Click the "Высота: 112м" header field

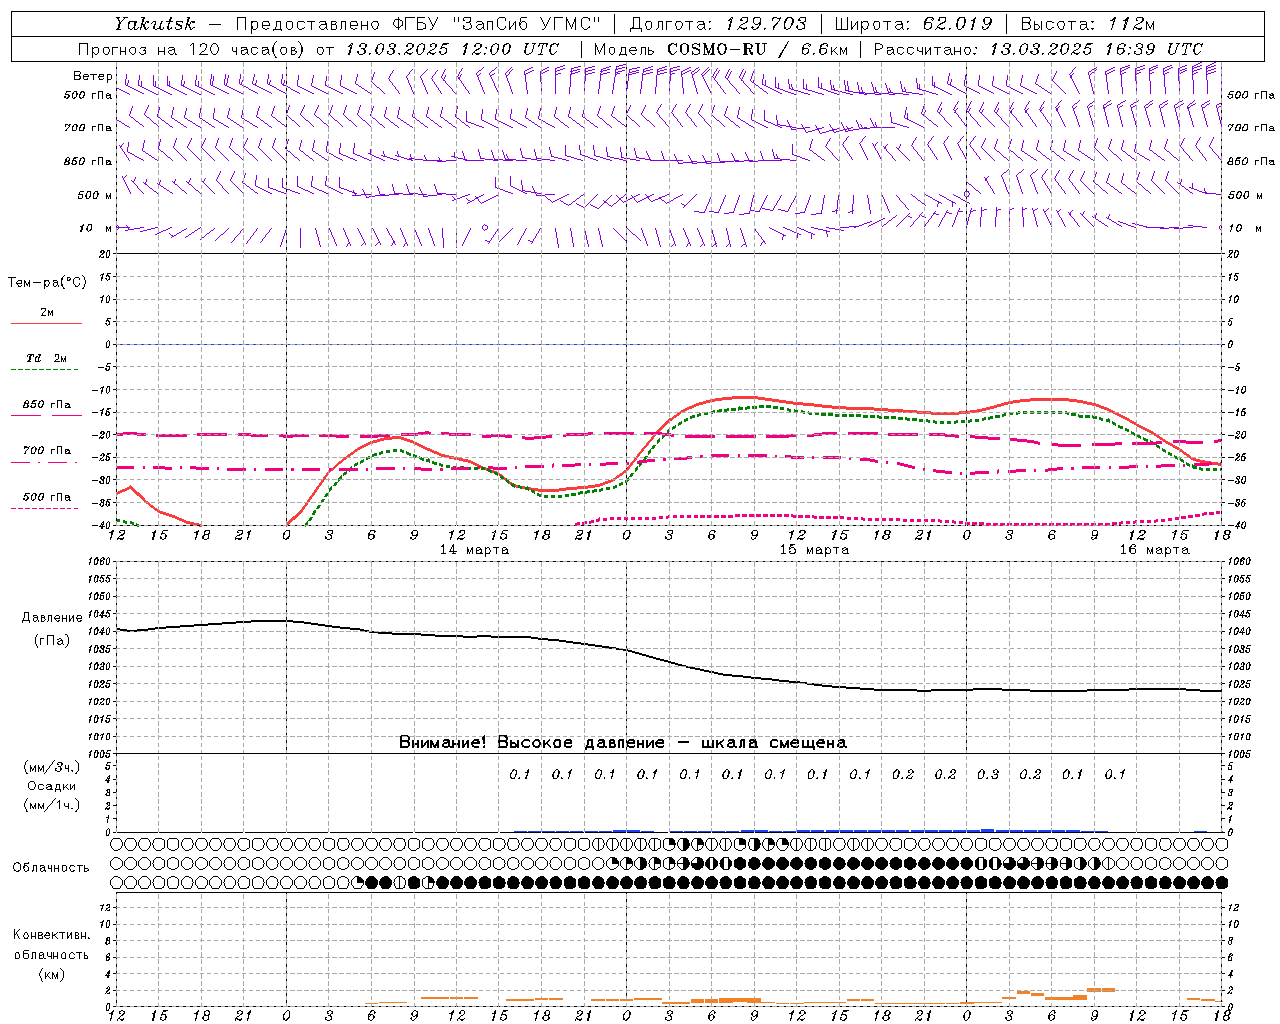(1088, 24)
